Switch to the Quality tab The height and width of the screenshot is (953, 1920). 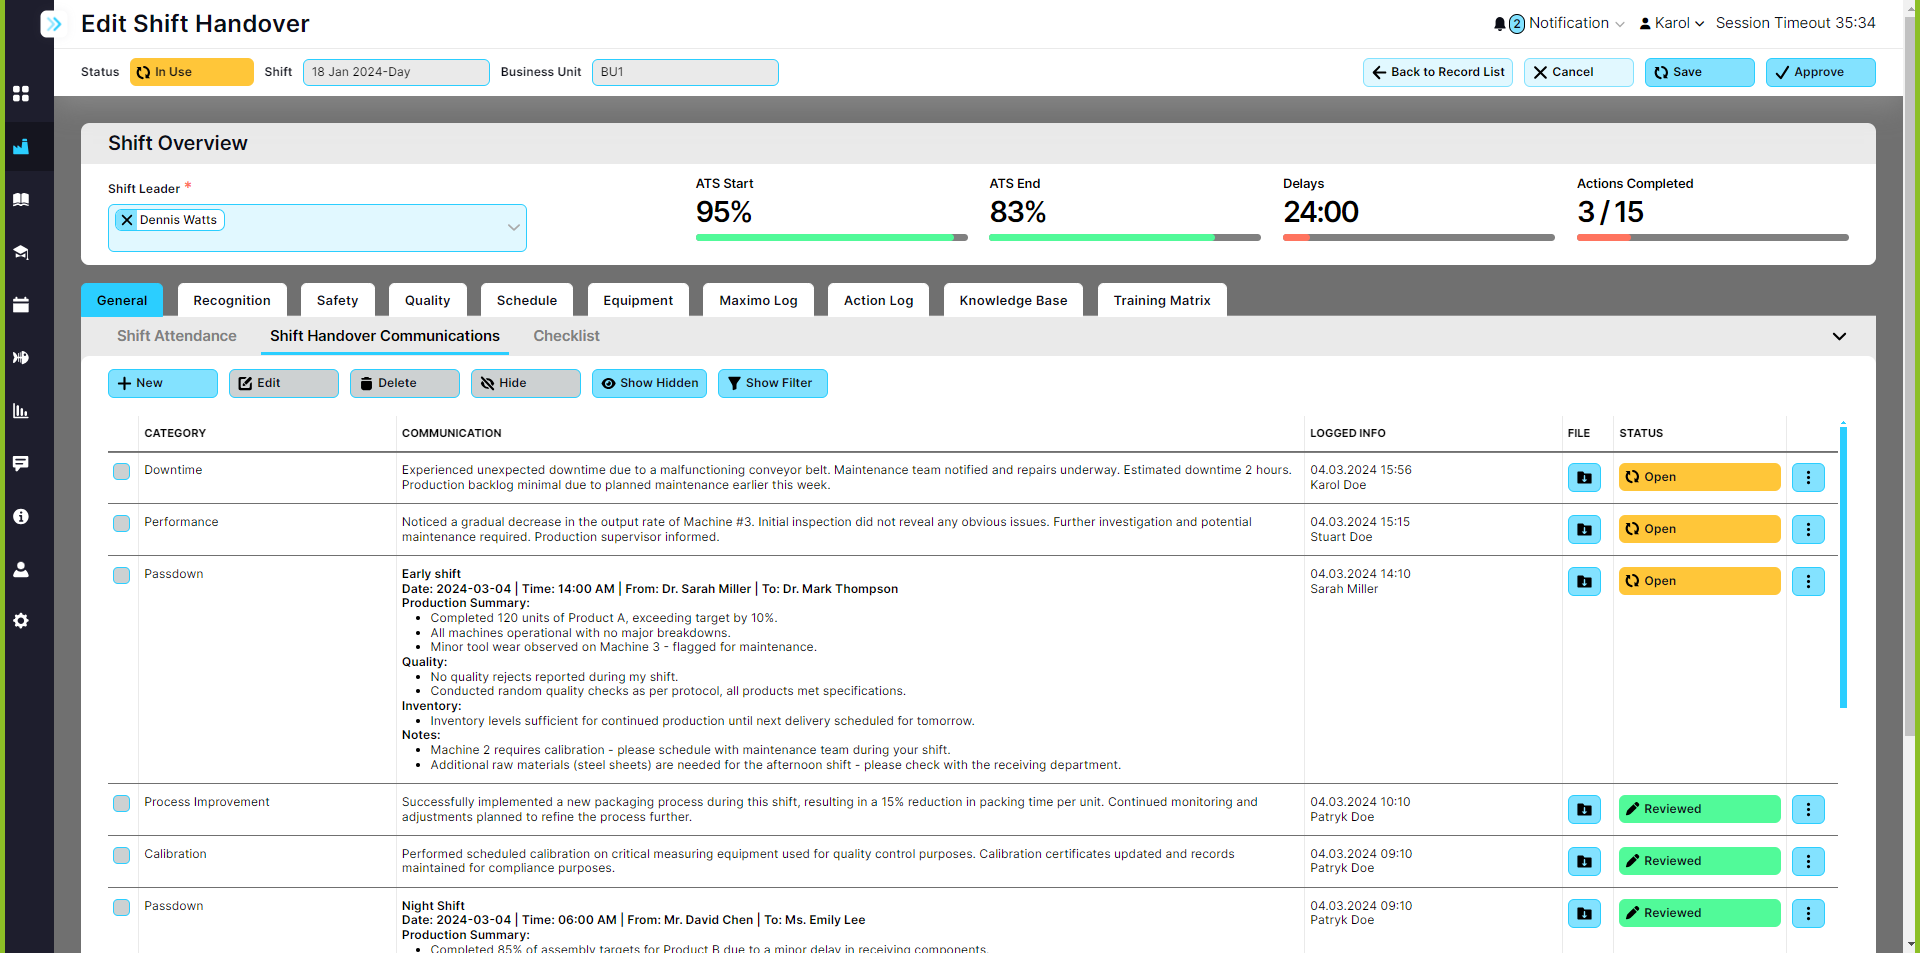point(427,300)
